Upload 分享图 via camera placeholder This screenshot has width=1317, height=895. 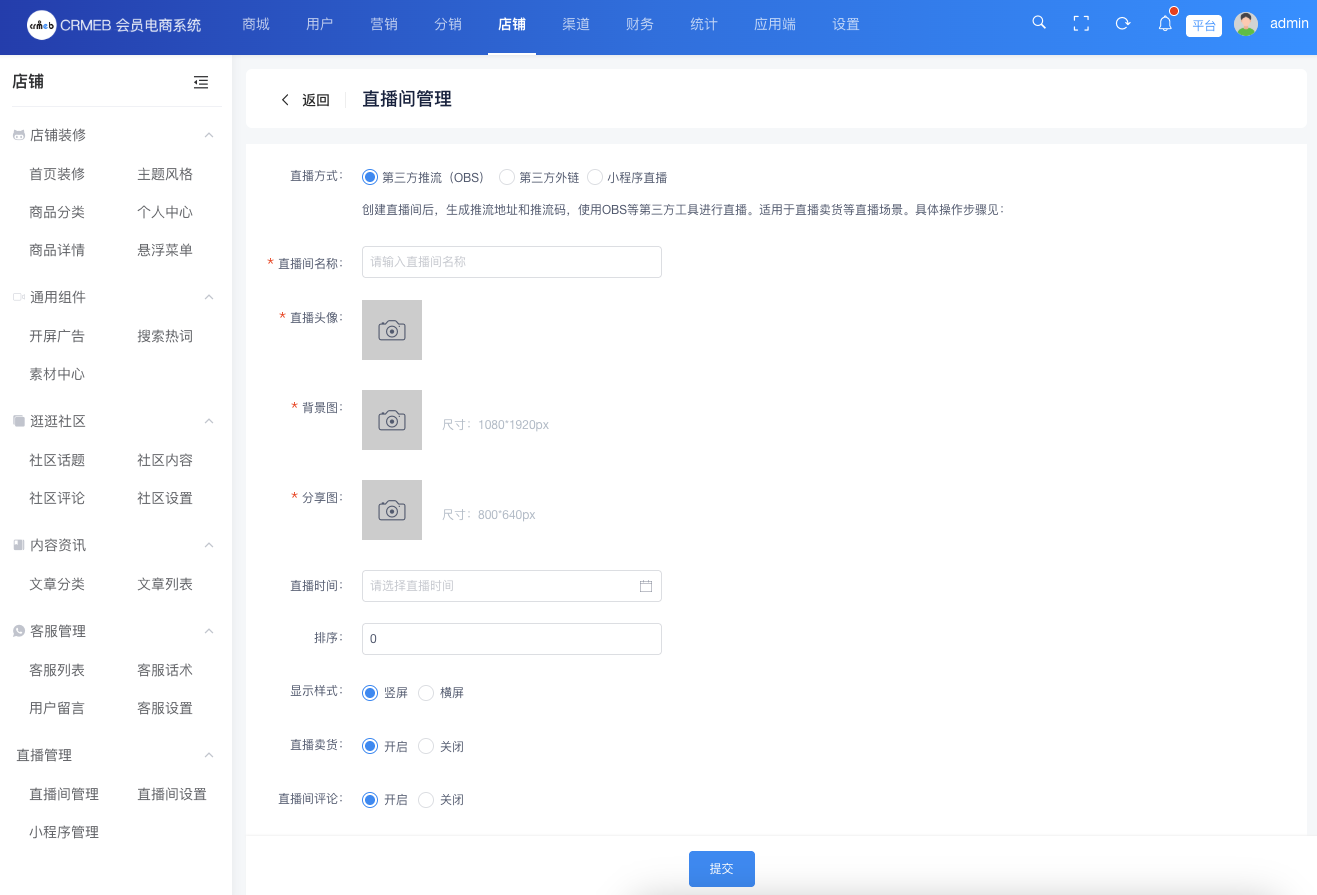coord(392,510)
